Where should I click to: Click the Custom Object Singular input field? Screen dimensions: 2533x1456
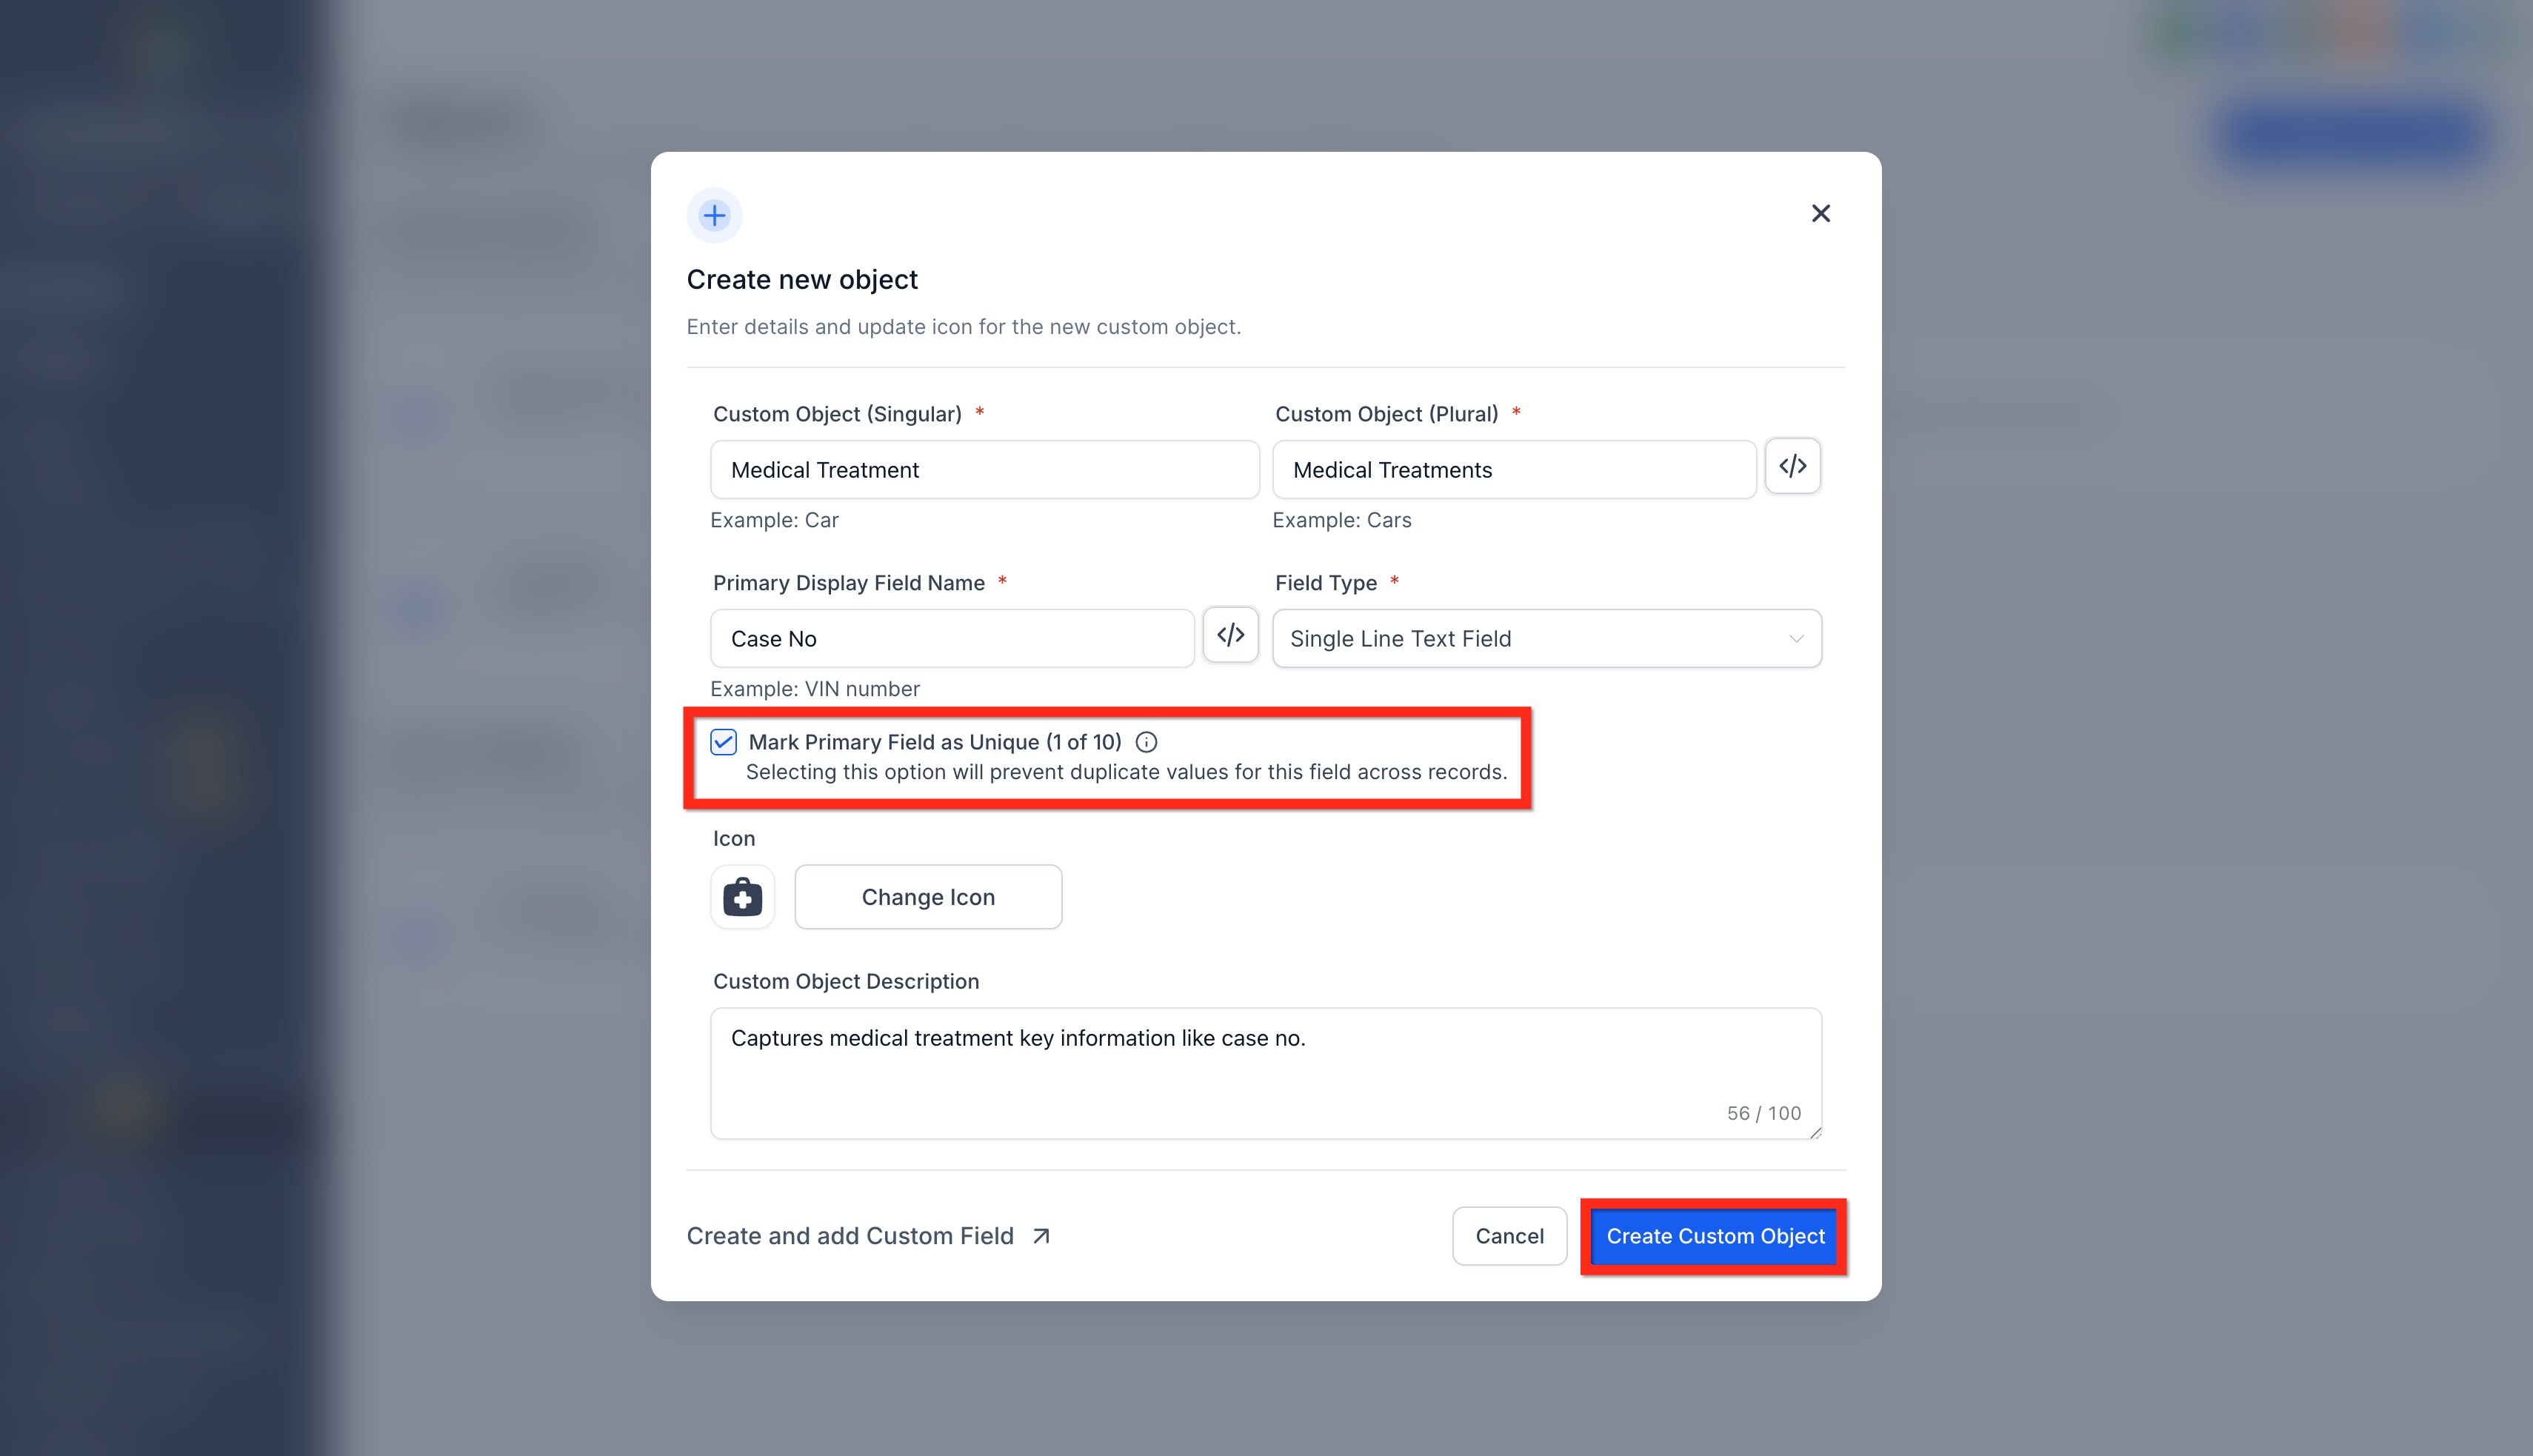tap(984, 470)
